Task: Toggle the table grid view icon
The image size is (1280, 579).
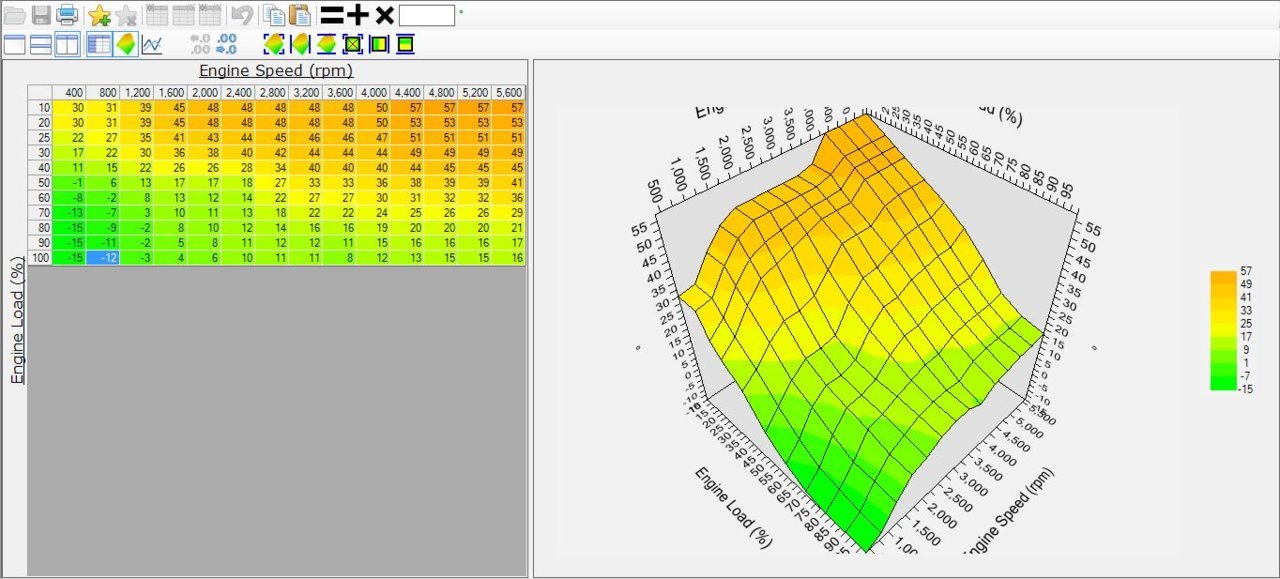Action: (x=99, y=44)
